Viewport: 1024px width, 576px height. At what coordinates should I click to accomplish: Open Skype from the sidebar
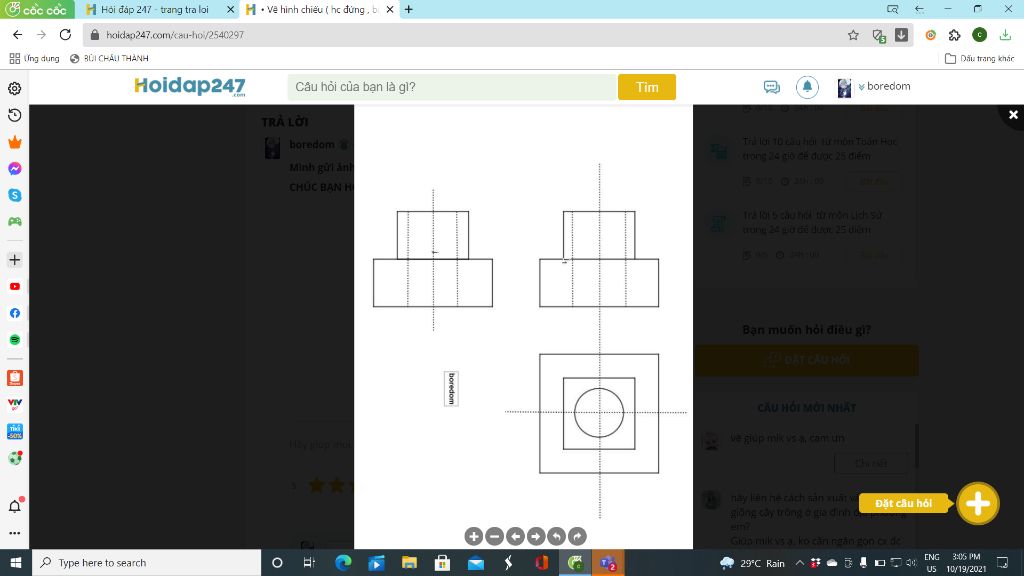14,195
